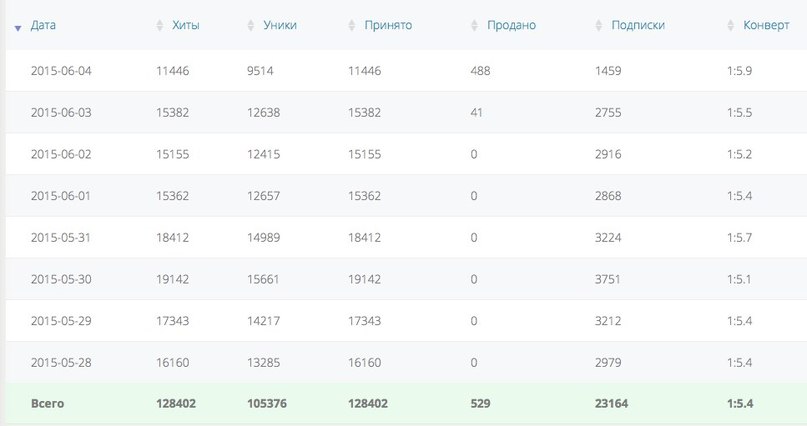The image size is (807, 426).
Task: Click the sort arrow beside Дата
Action: (x=18, y=28)
